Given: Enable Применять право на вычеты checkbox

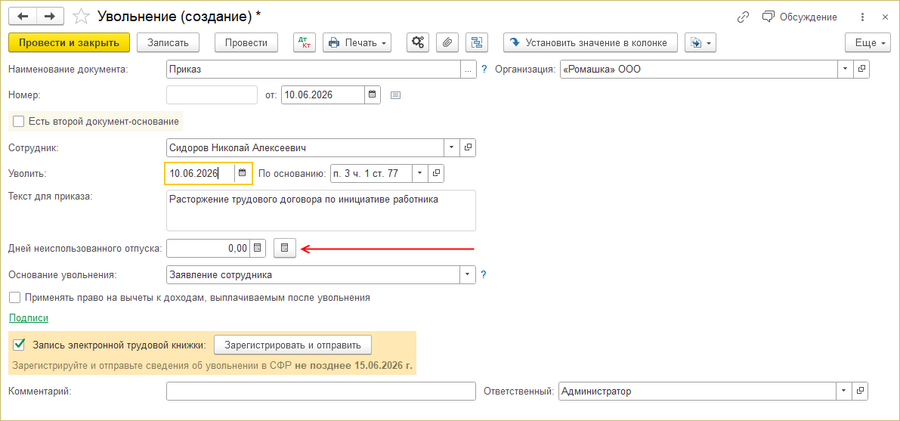Looking at the screenshot, I should click(x=15, y=298).
